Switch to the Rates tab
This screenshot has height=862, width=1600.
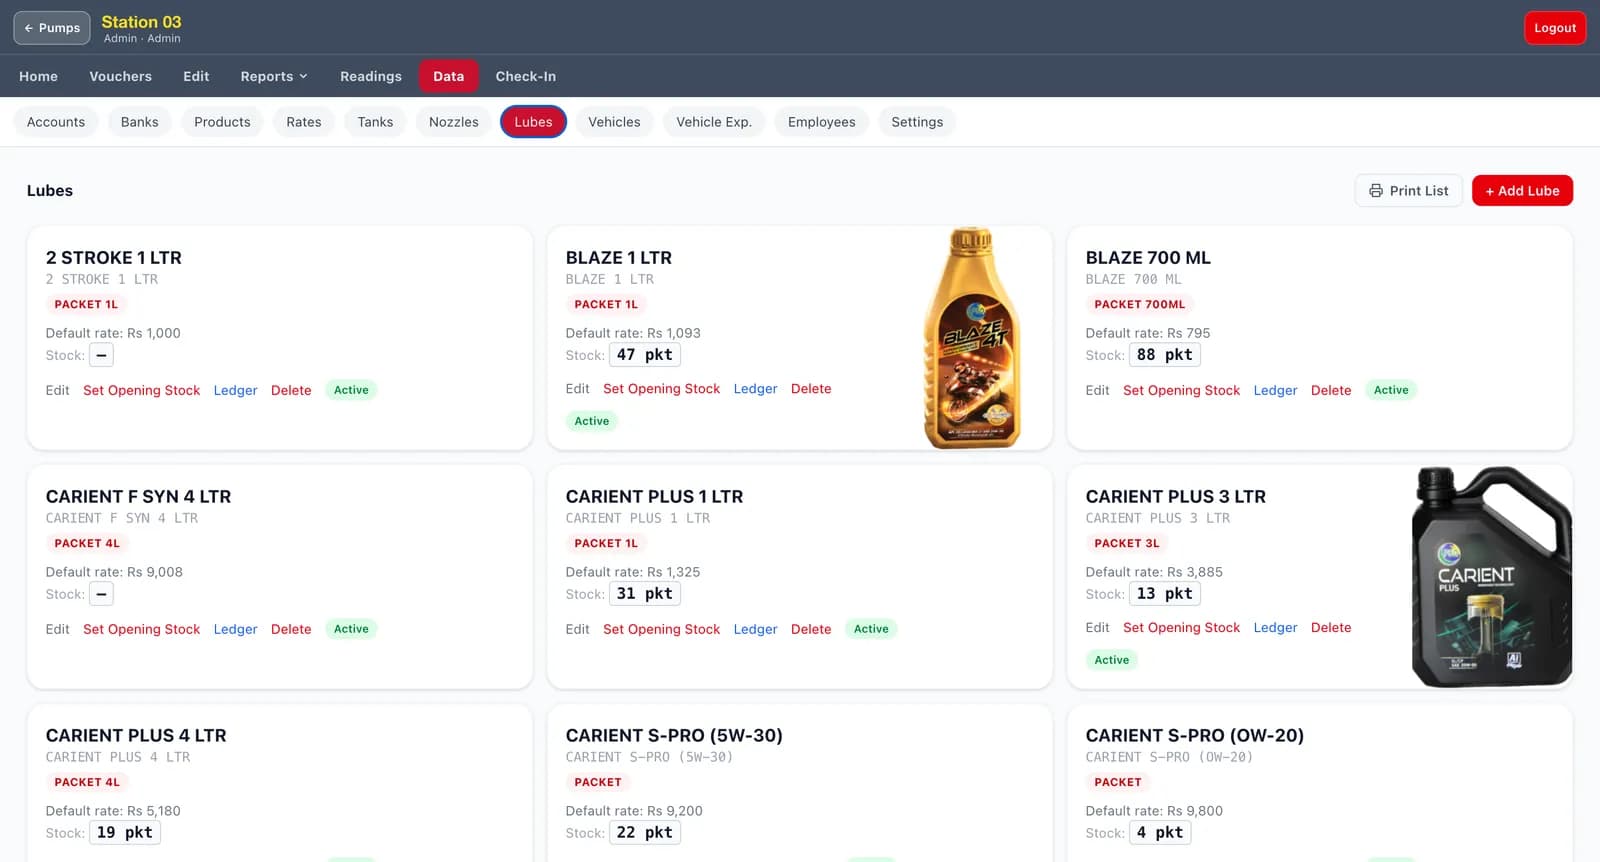click(x=304, y=122)
